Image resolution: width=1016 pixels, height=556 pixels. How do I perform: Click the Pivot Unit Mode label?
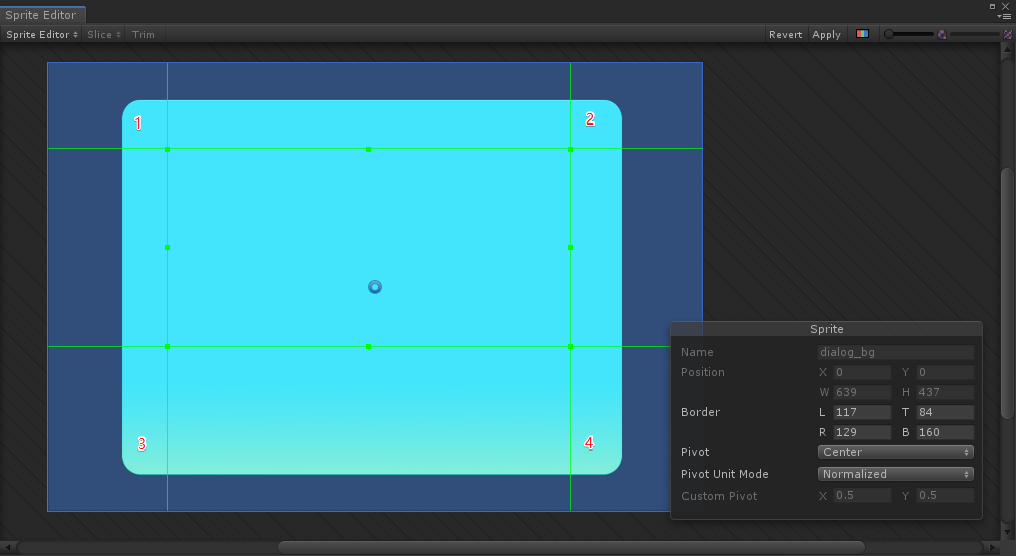point(724,474)
